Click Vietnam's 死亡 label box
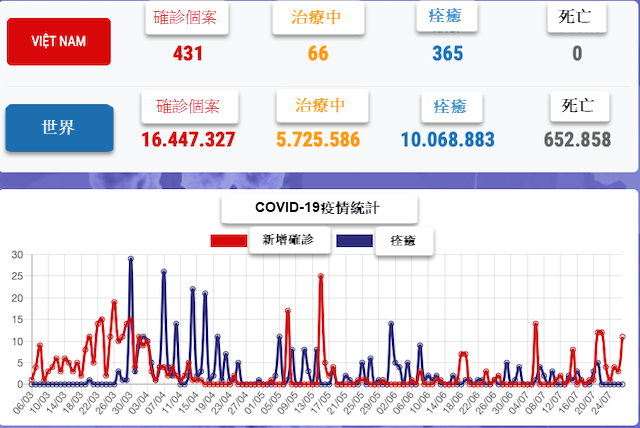 click(x=577, y=17)
